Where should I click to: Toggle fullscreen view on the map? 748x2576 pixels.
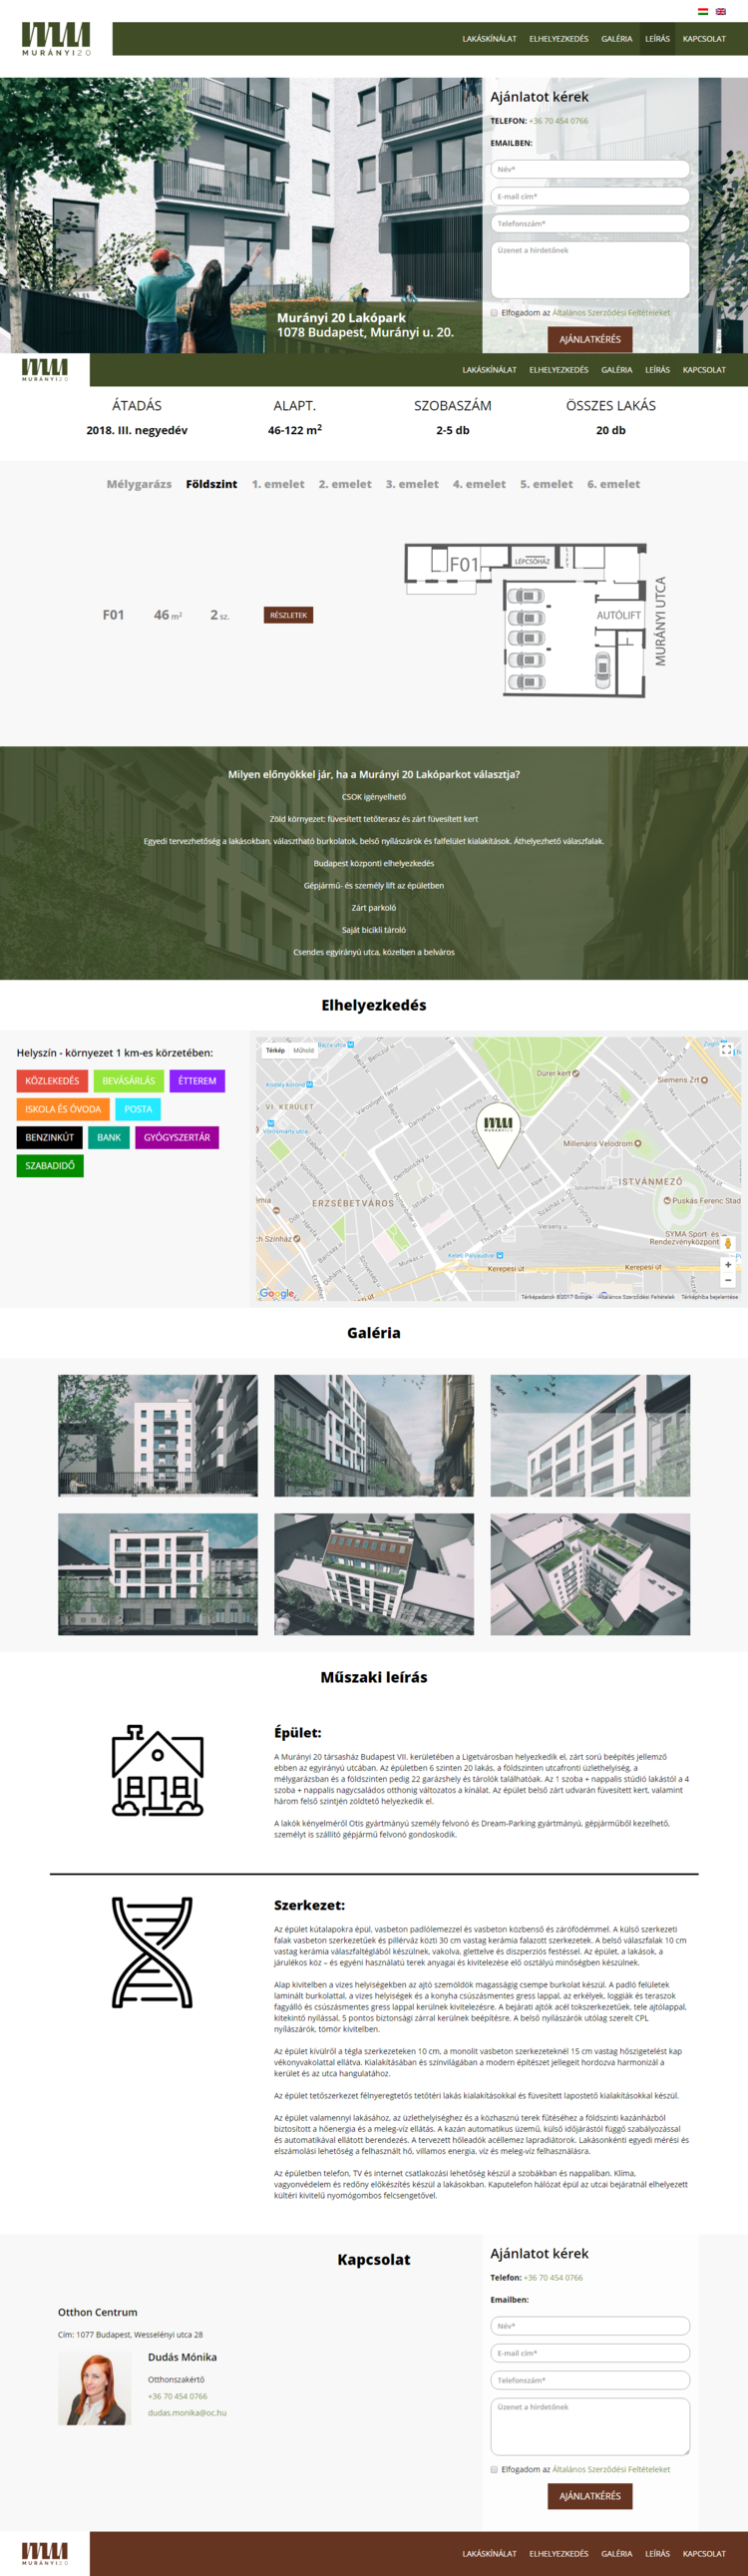[x=727, y=1050]
